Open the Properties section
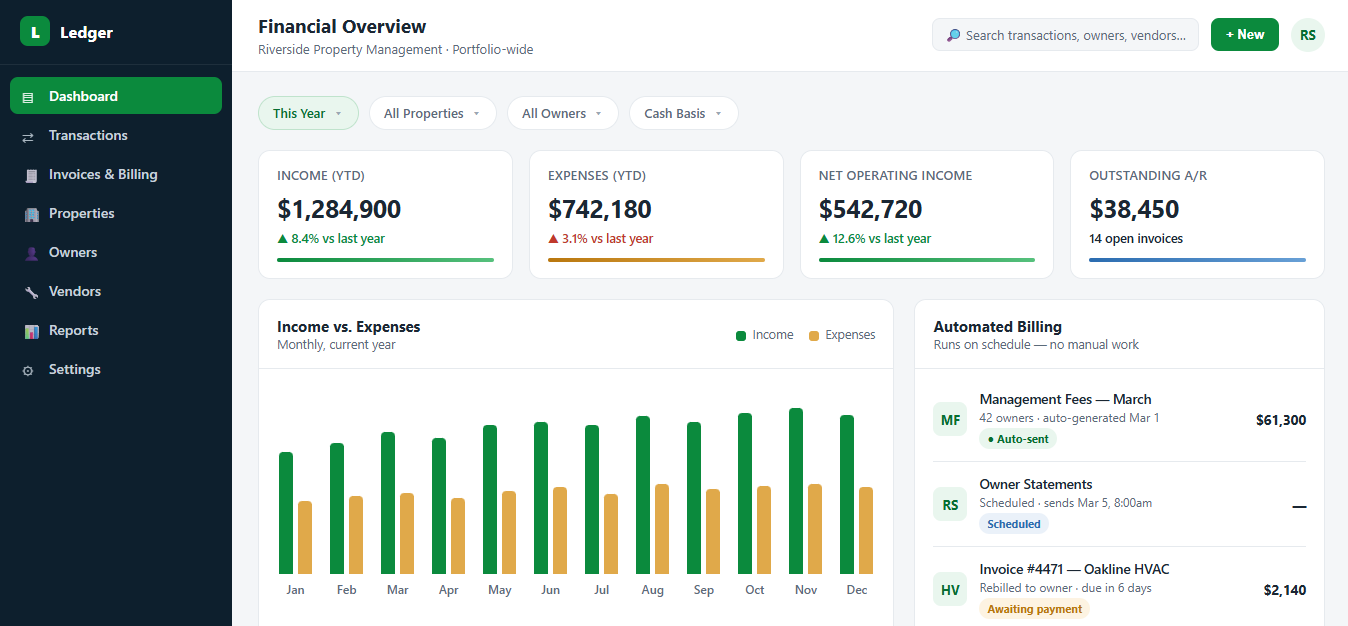1348x626 pixels. click(116, 213)
